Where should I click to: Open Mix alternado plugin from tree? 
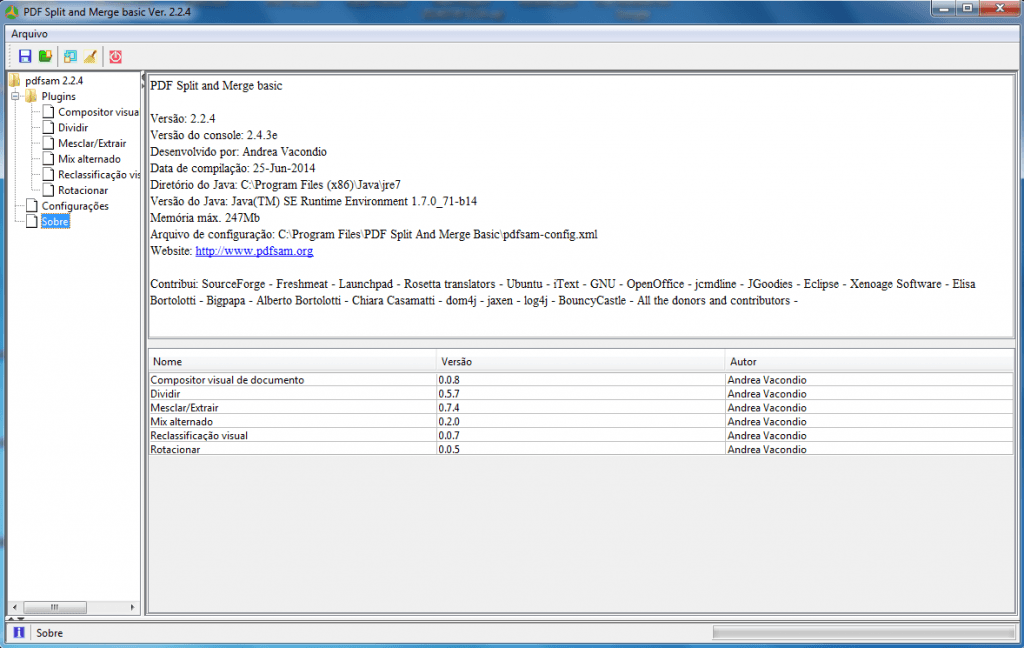[x=89, y=159]
